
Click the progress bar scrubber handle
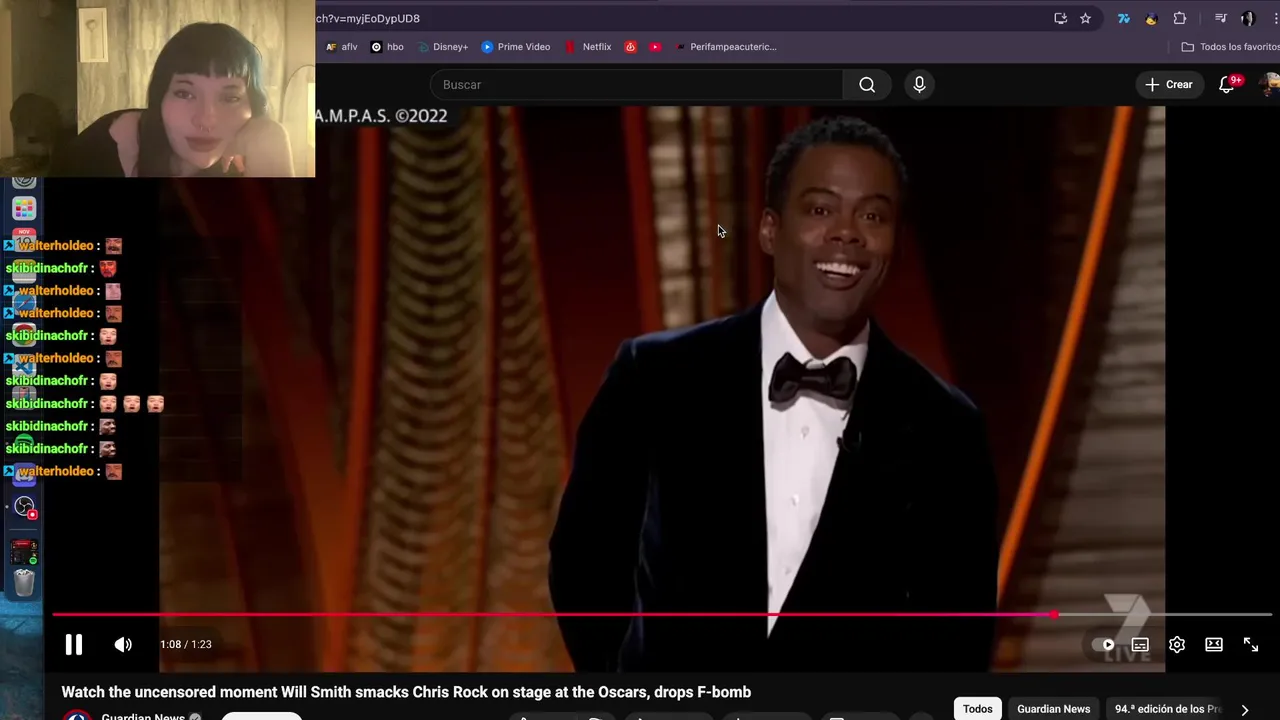pos(1055,614)
